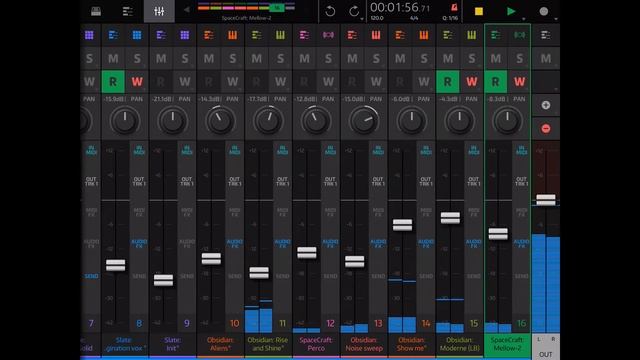640x360 pixels.
Task: Toggle automation write W on track 8
Action: pos(137,82)
